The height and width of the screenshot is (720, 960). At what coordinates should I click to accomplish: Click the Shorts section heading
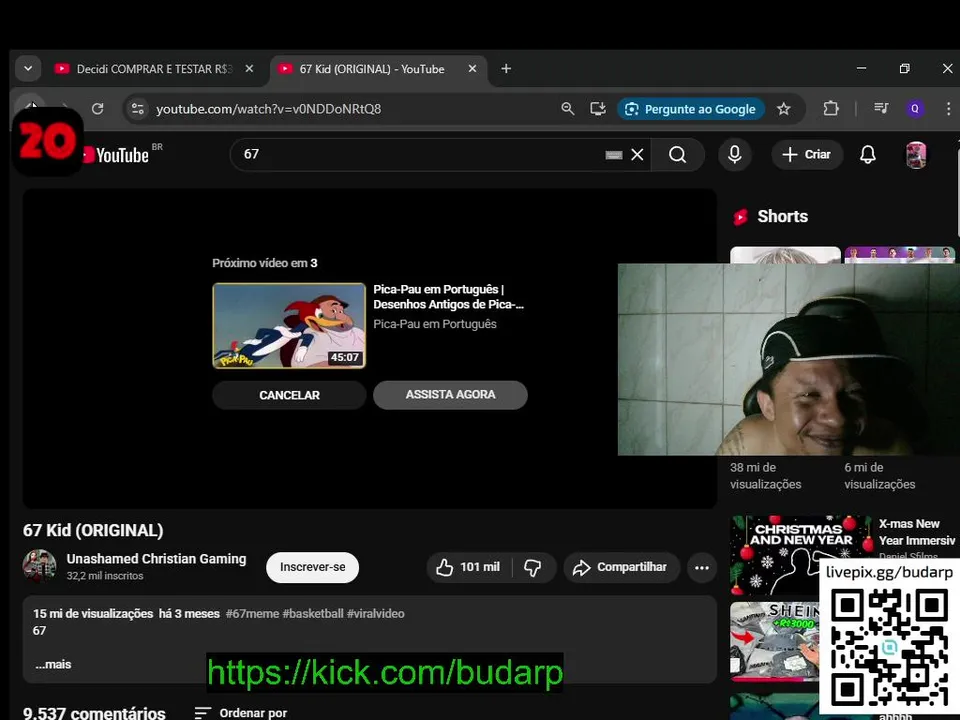(x=782, y=216)
